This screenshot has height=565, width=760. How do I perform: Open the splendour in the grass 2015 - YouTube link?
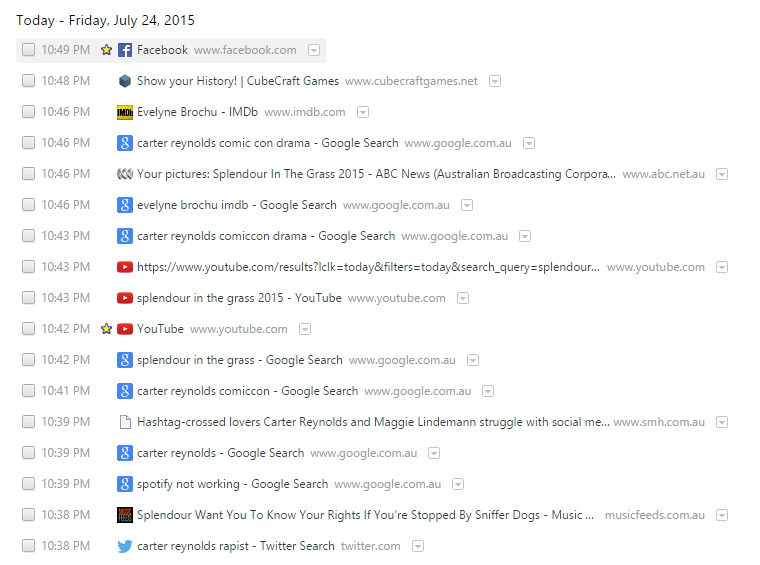[x=239, y=298]
